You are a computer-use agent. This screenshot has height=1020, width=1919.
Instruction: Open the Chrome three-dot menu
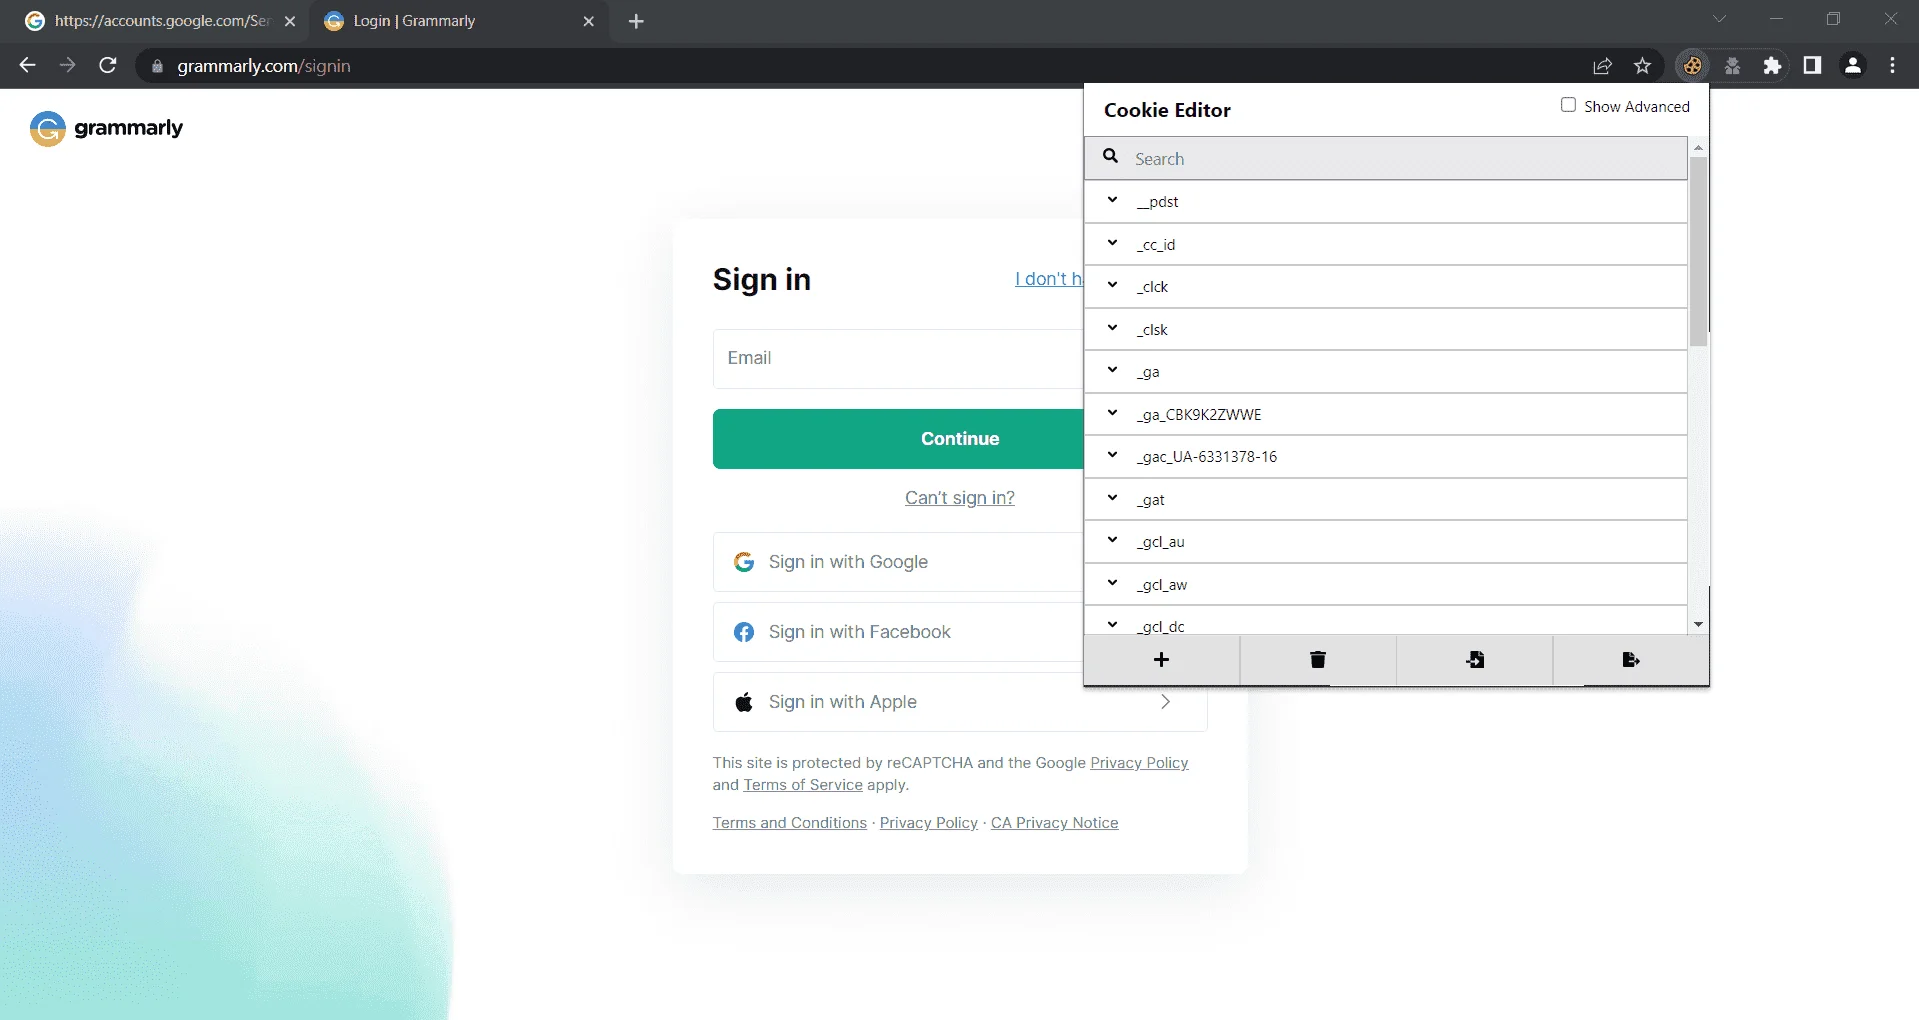pos(1892,66)
